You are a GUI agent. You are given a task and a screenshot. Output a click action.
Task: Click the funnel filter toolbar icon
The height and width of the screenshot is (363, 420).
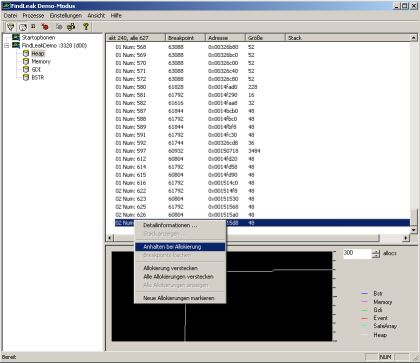pos(10,27)
